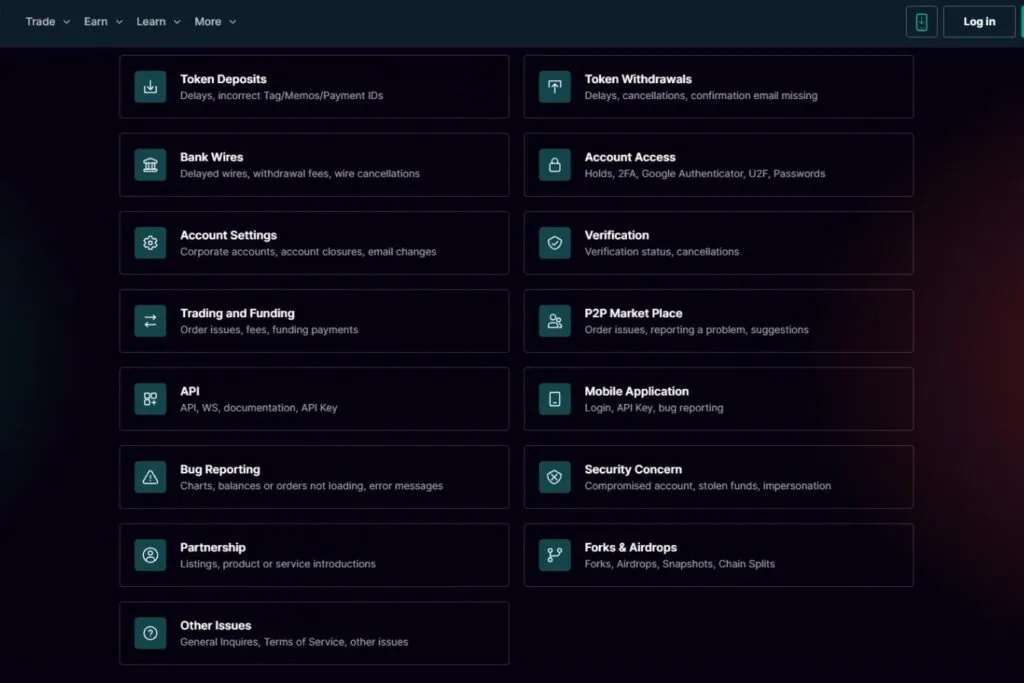Open the Learn navigation menu

159,22
